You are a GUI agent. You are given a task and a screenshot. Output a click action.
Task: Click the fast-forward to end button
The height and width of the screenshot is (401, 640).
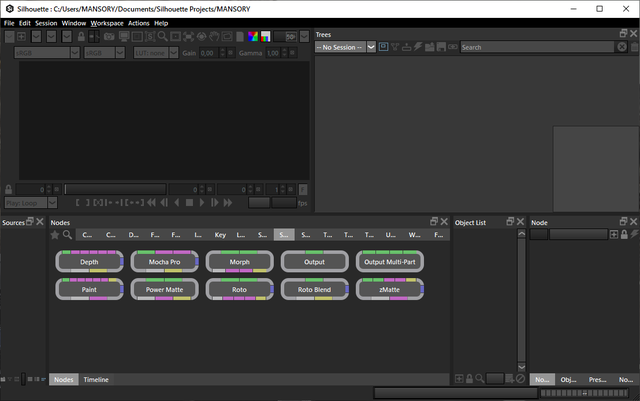tap(228, 203)
